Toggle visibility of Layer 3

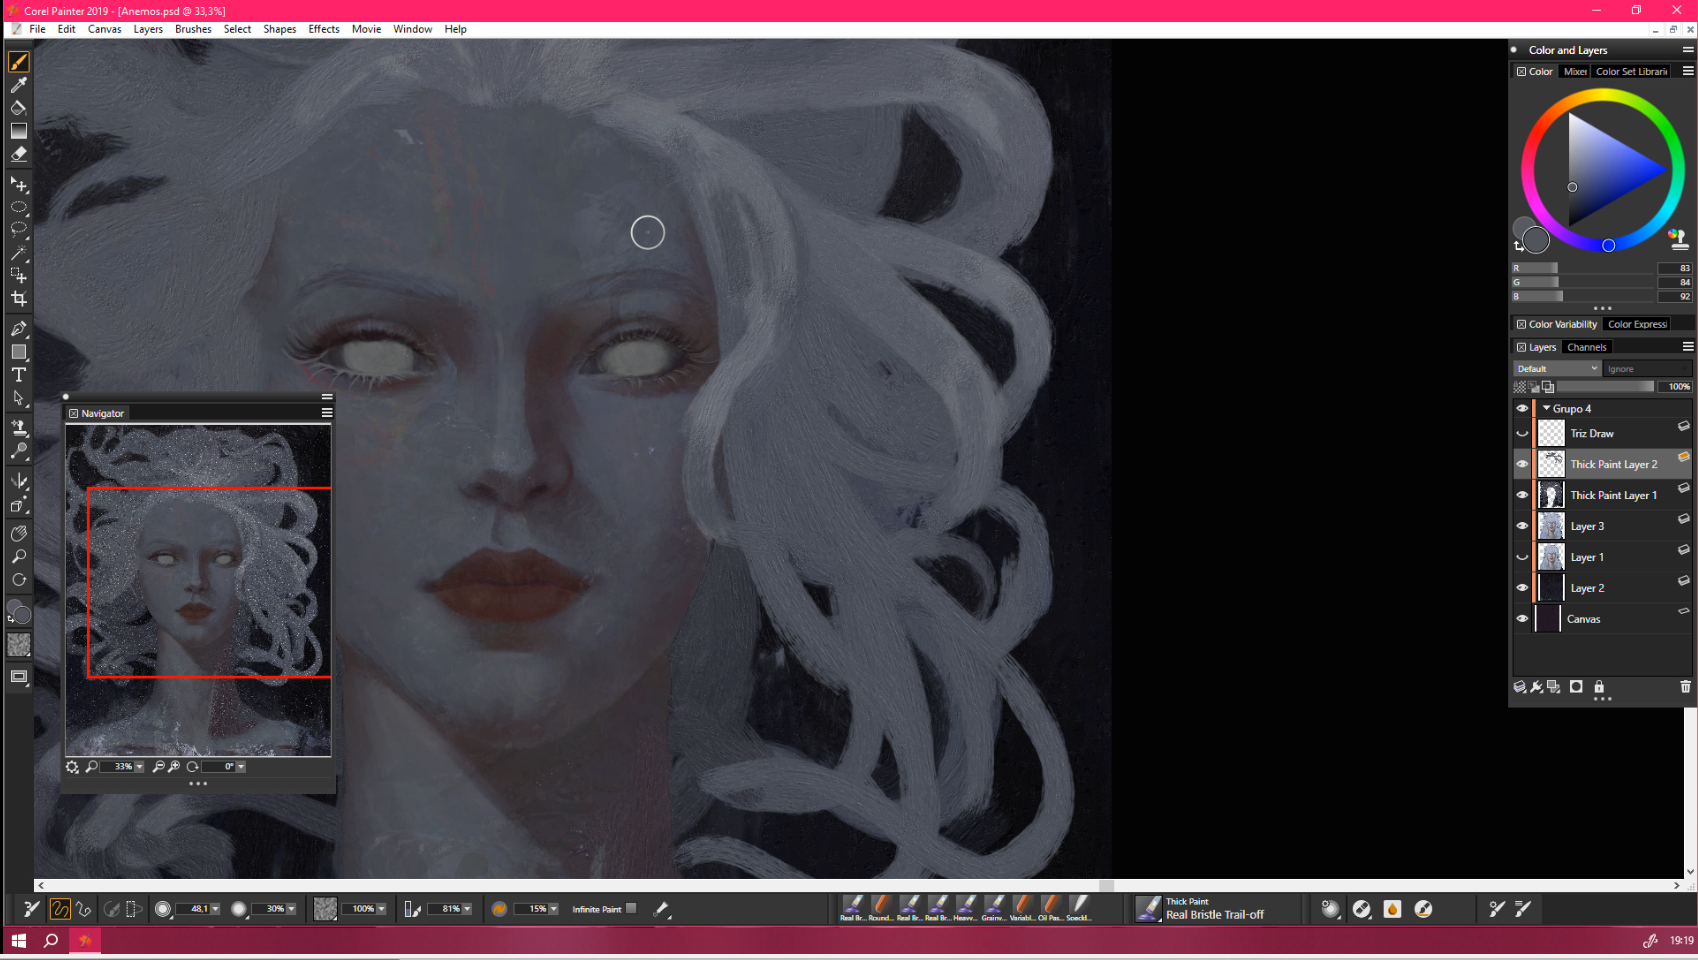1522,526
